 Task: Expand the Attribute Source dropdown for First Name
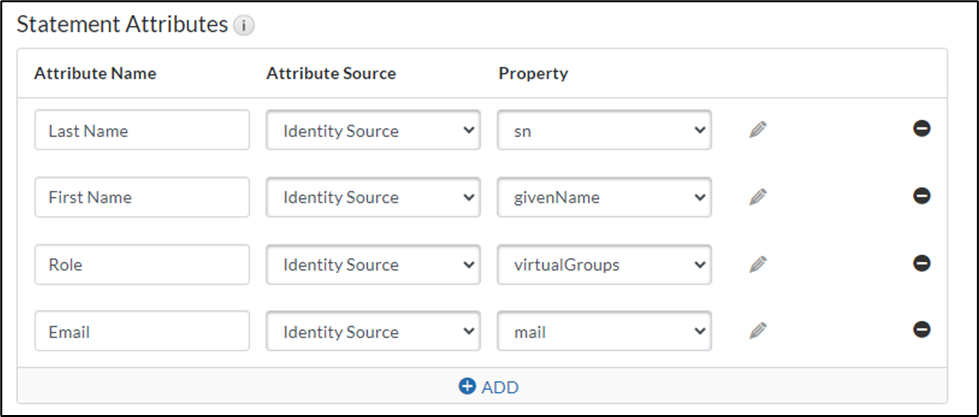tap(373, 197)
